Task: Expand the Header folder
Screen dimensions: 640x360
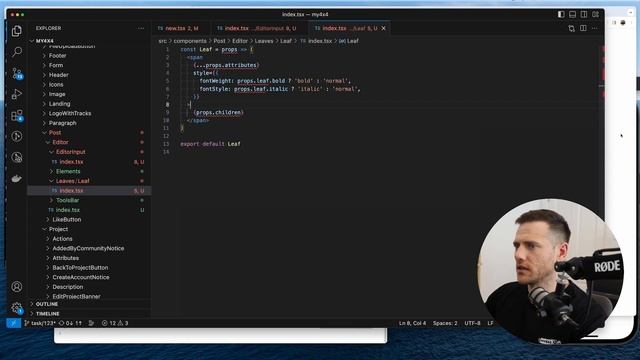Action: pyautogui.click(x=89, y=75)
